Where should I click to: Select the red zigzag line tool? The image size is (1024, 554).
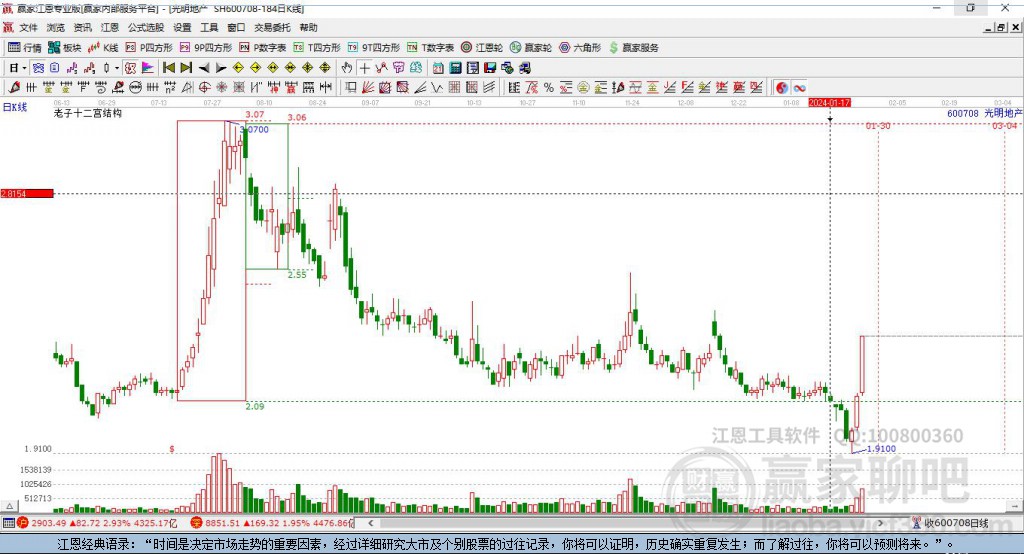point(381,68)
